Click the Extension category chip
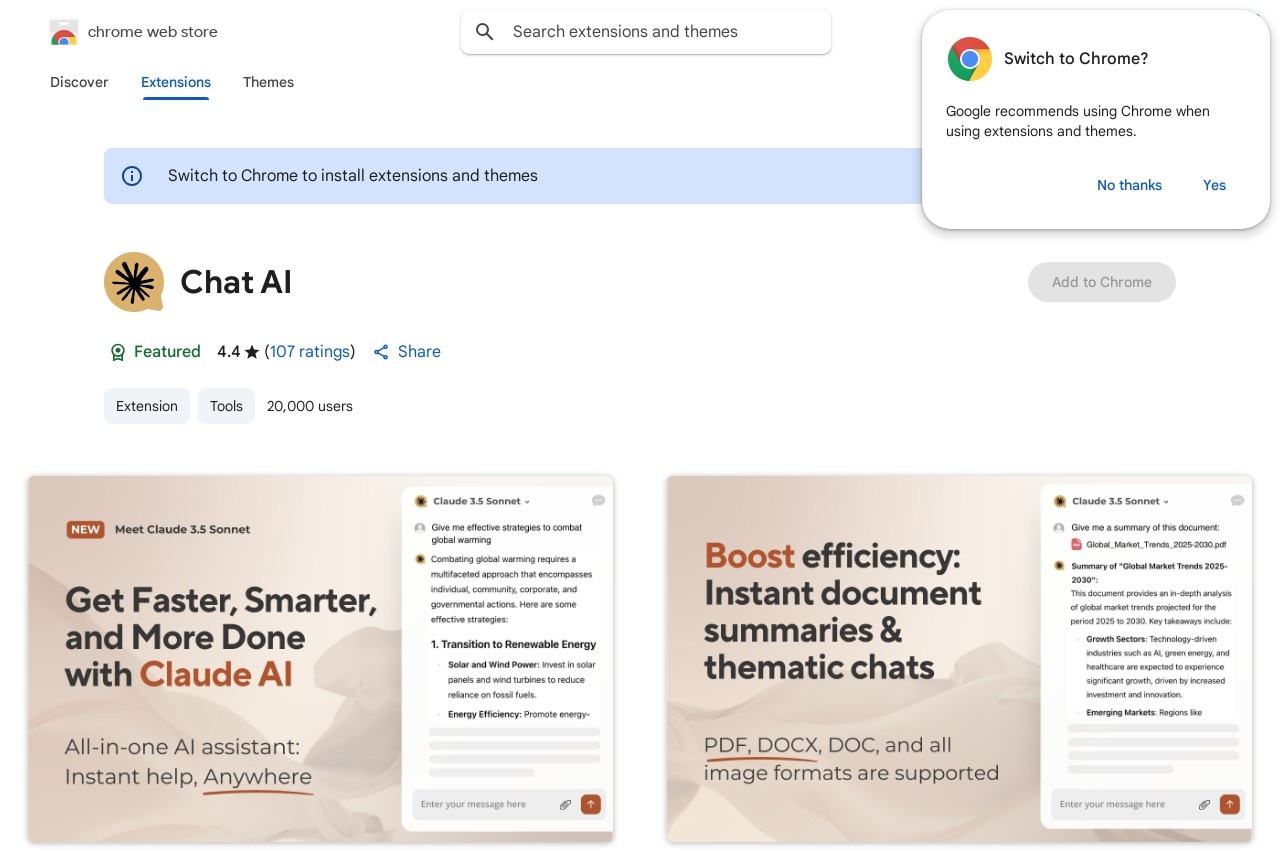The height and width of the screenshot is (853, 1280). (147, 406)
